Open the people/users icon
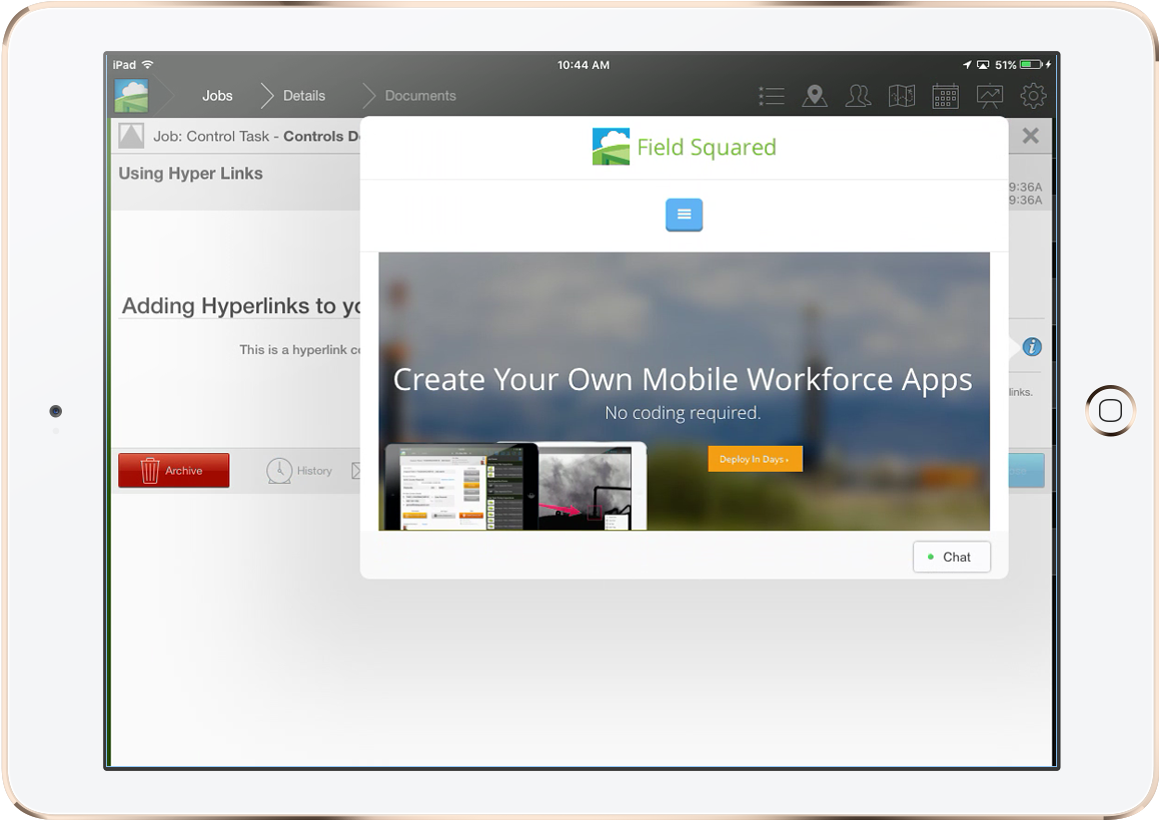This screenshot has width=1159, height=820. point(858,96)
